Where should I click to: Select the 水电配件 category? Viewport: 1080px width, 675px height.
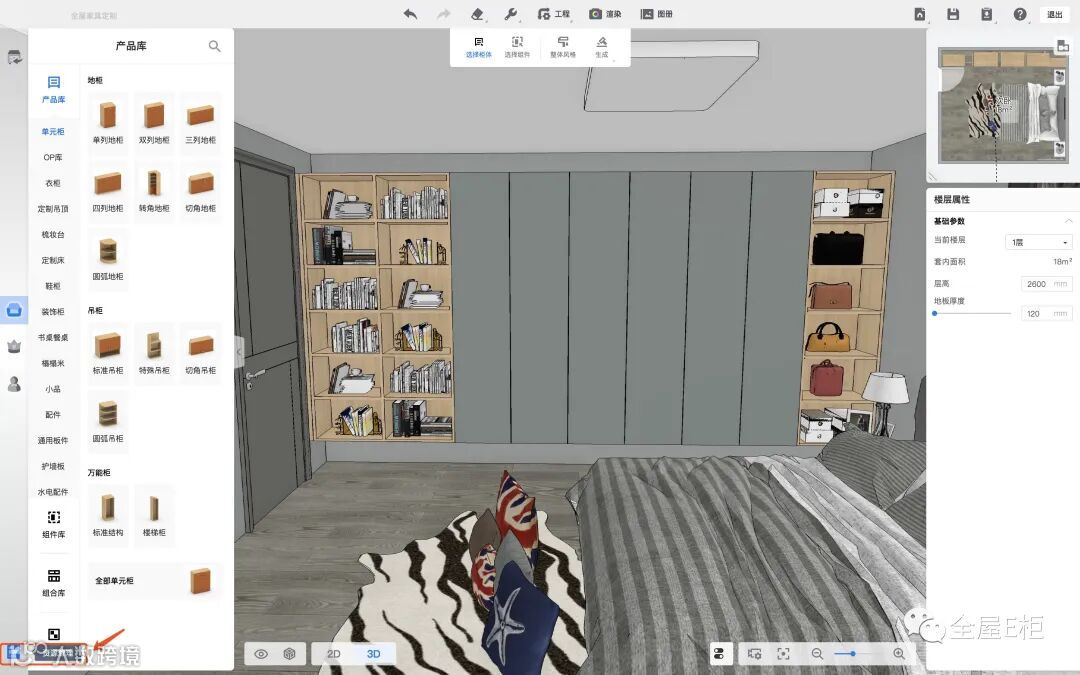click(53, 492)
